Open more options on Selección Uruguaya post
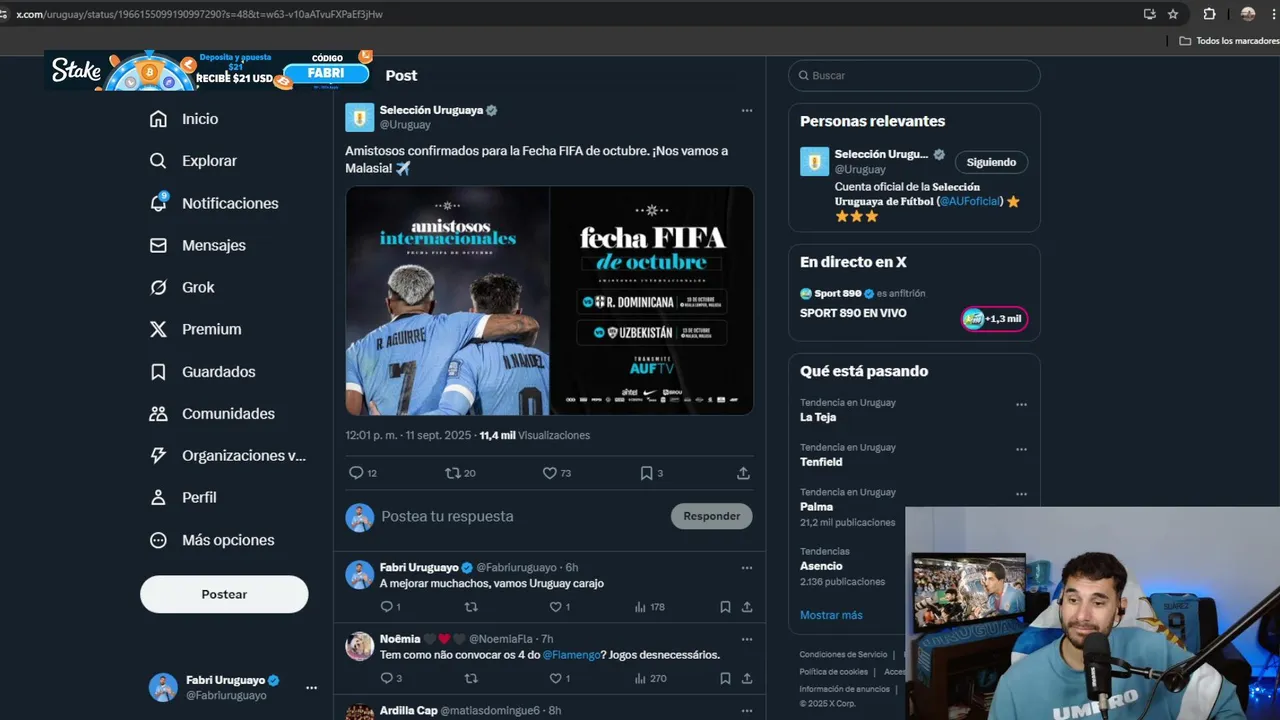Image resolution: width=1280 pixels, height=720 pixels. tap(746, 111)
